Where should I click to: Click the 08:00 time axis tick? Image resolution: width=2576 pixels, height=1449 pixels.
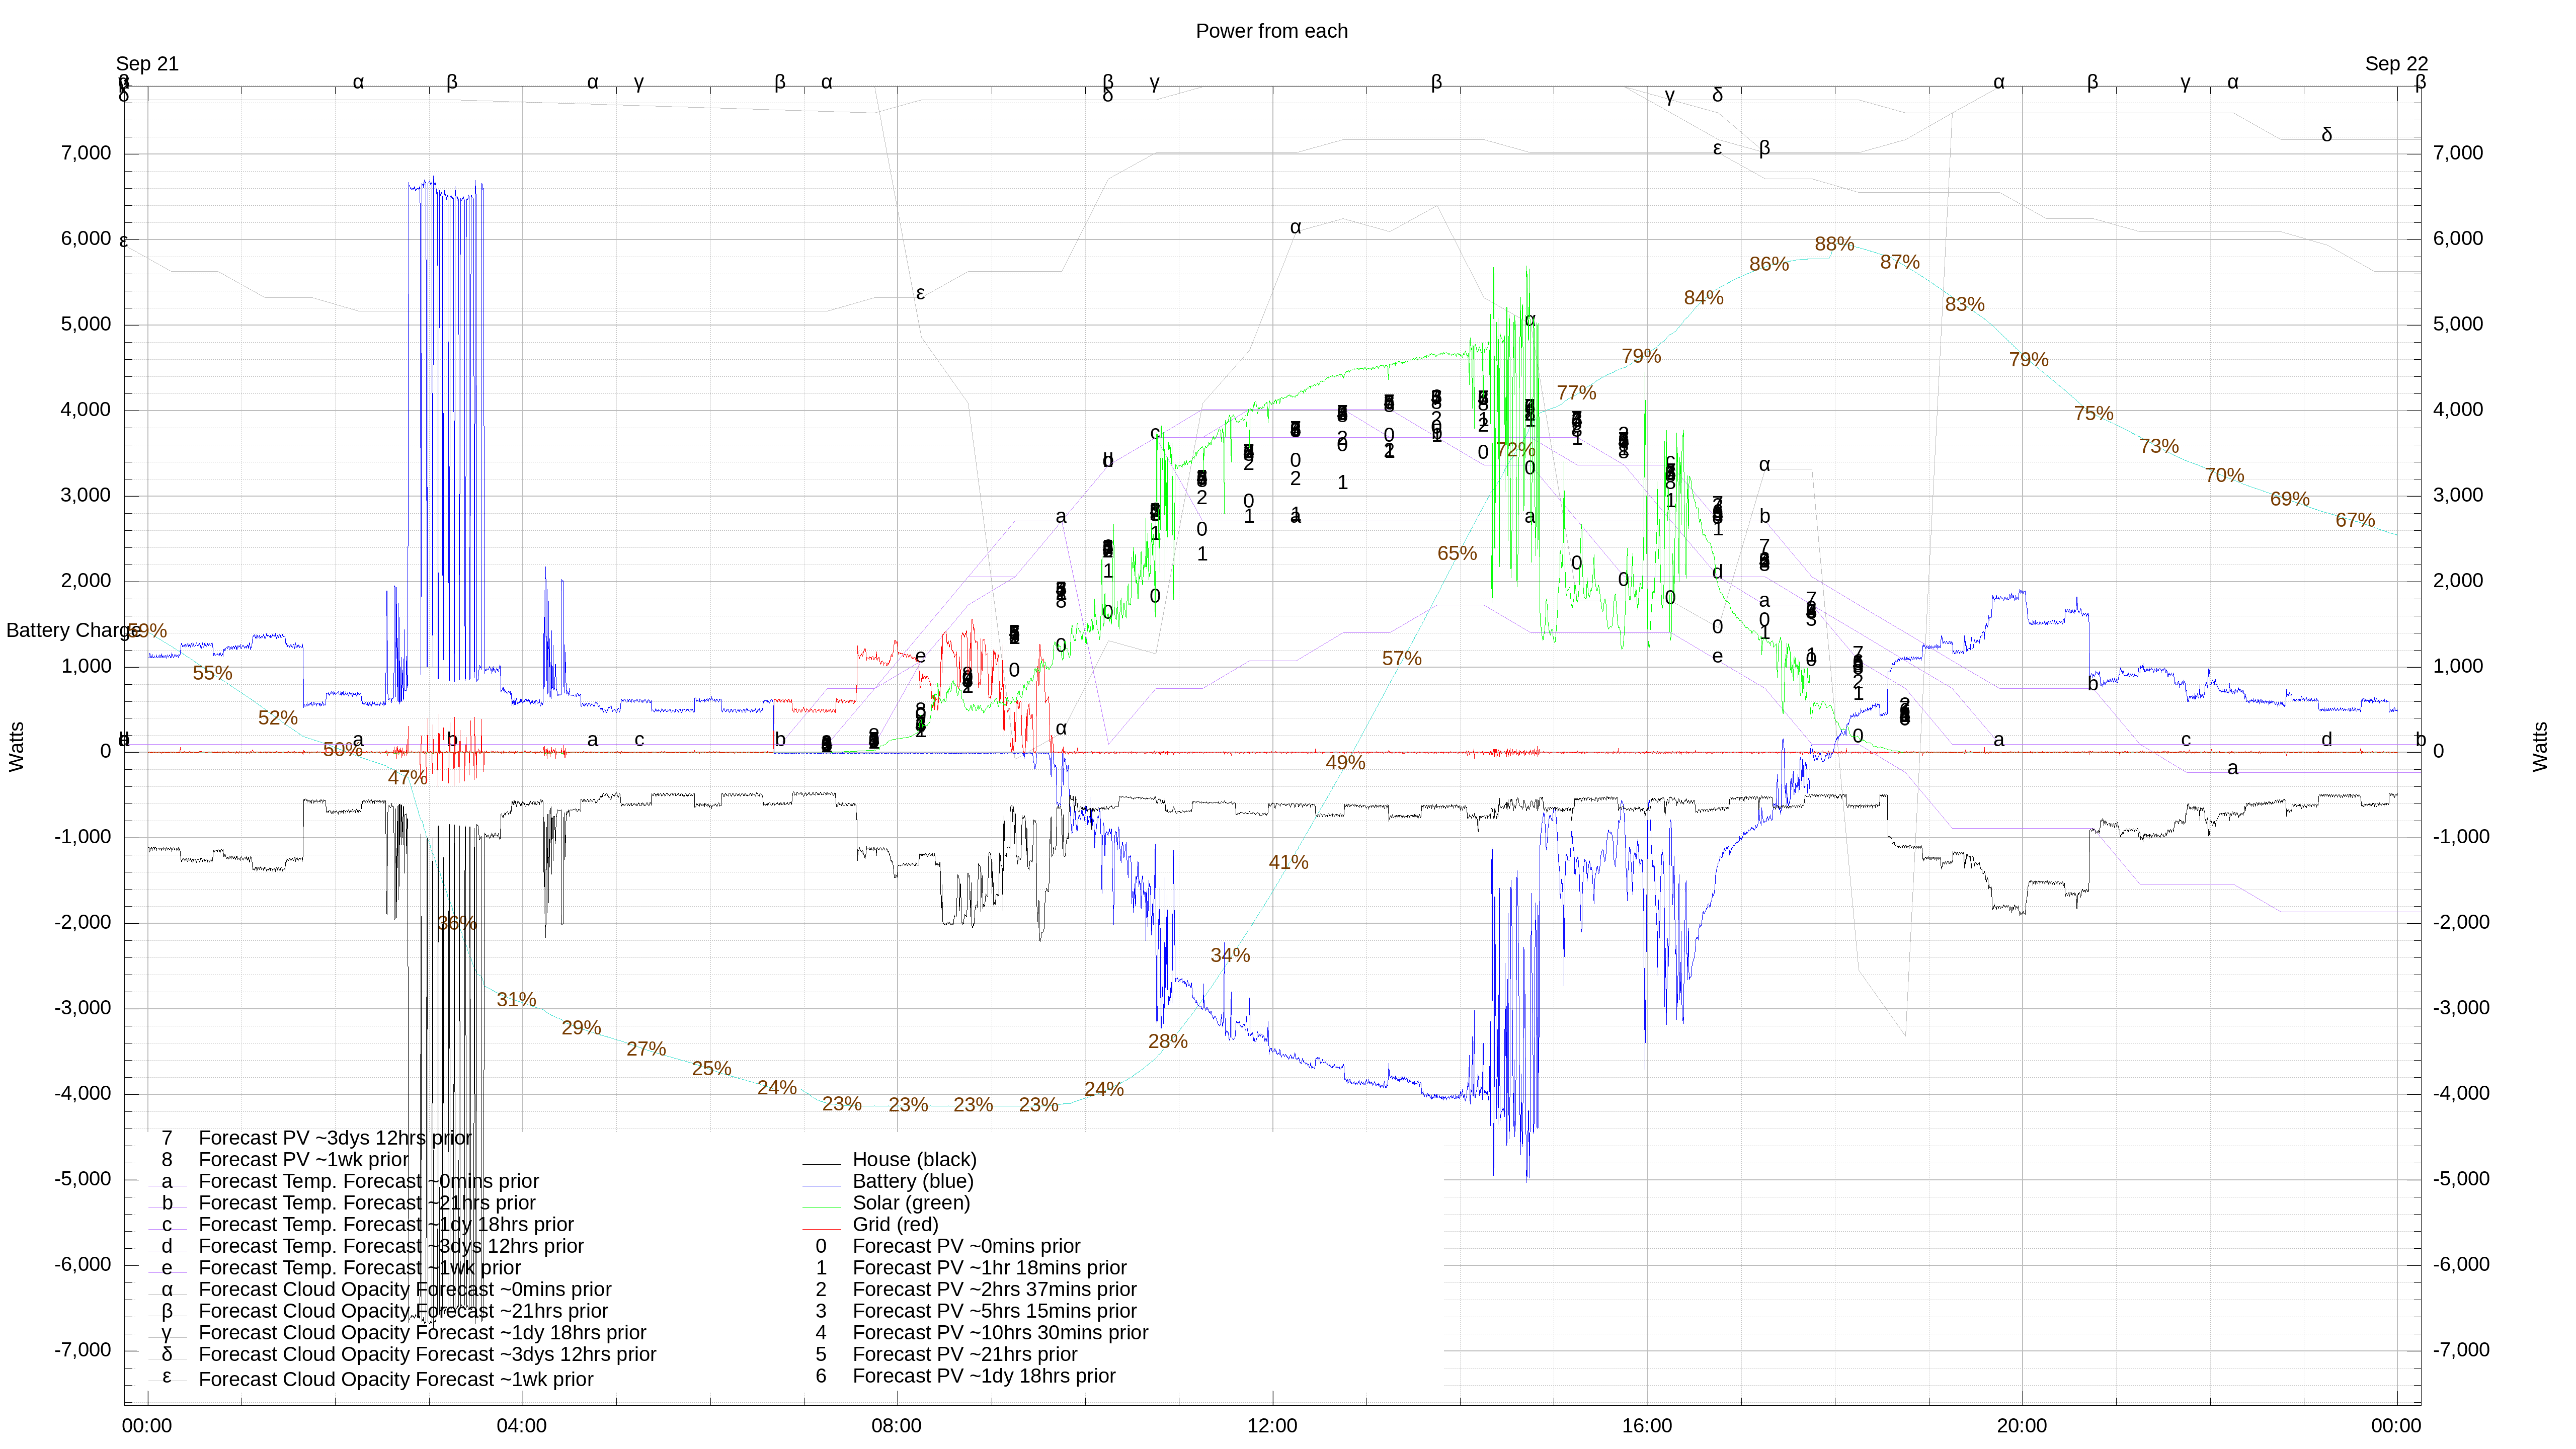coord(896,1426)
